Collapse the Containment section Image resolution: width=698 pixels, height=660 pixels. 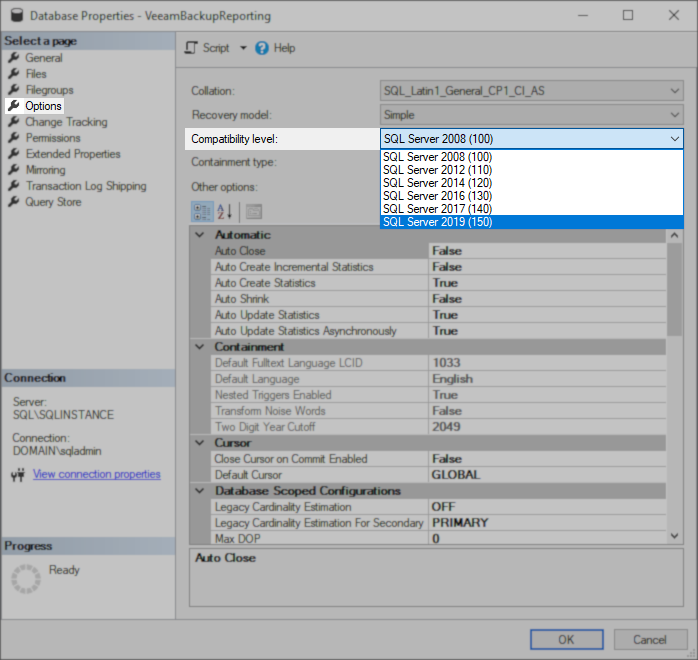200,347
